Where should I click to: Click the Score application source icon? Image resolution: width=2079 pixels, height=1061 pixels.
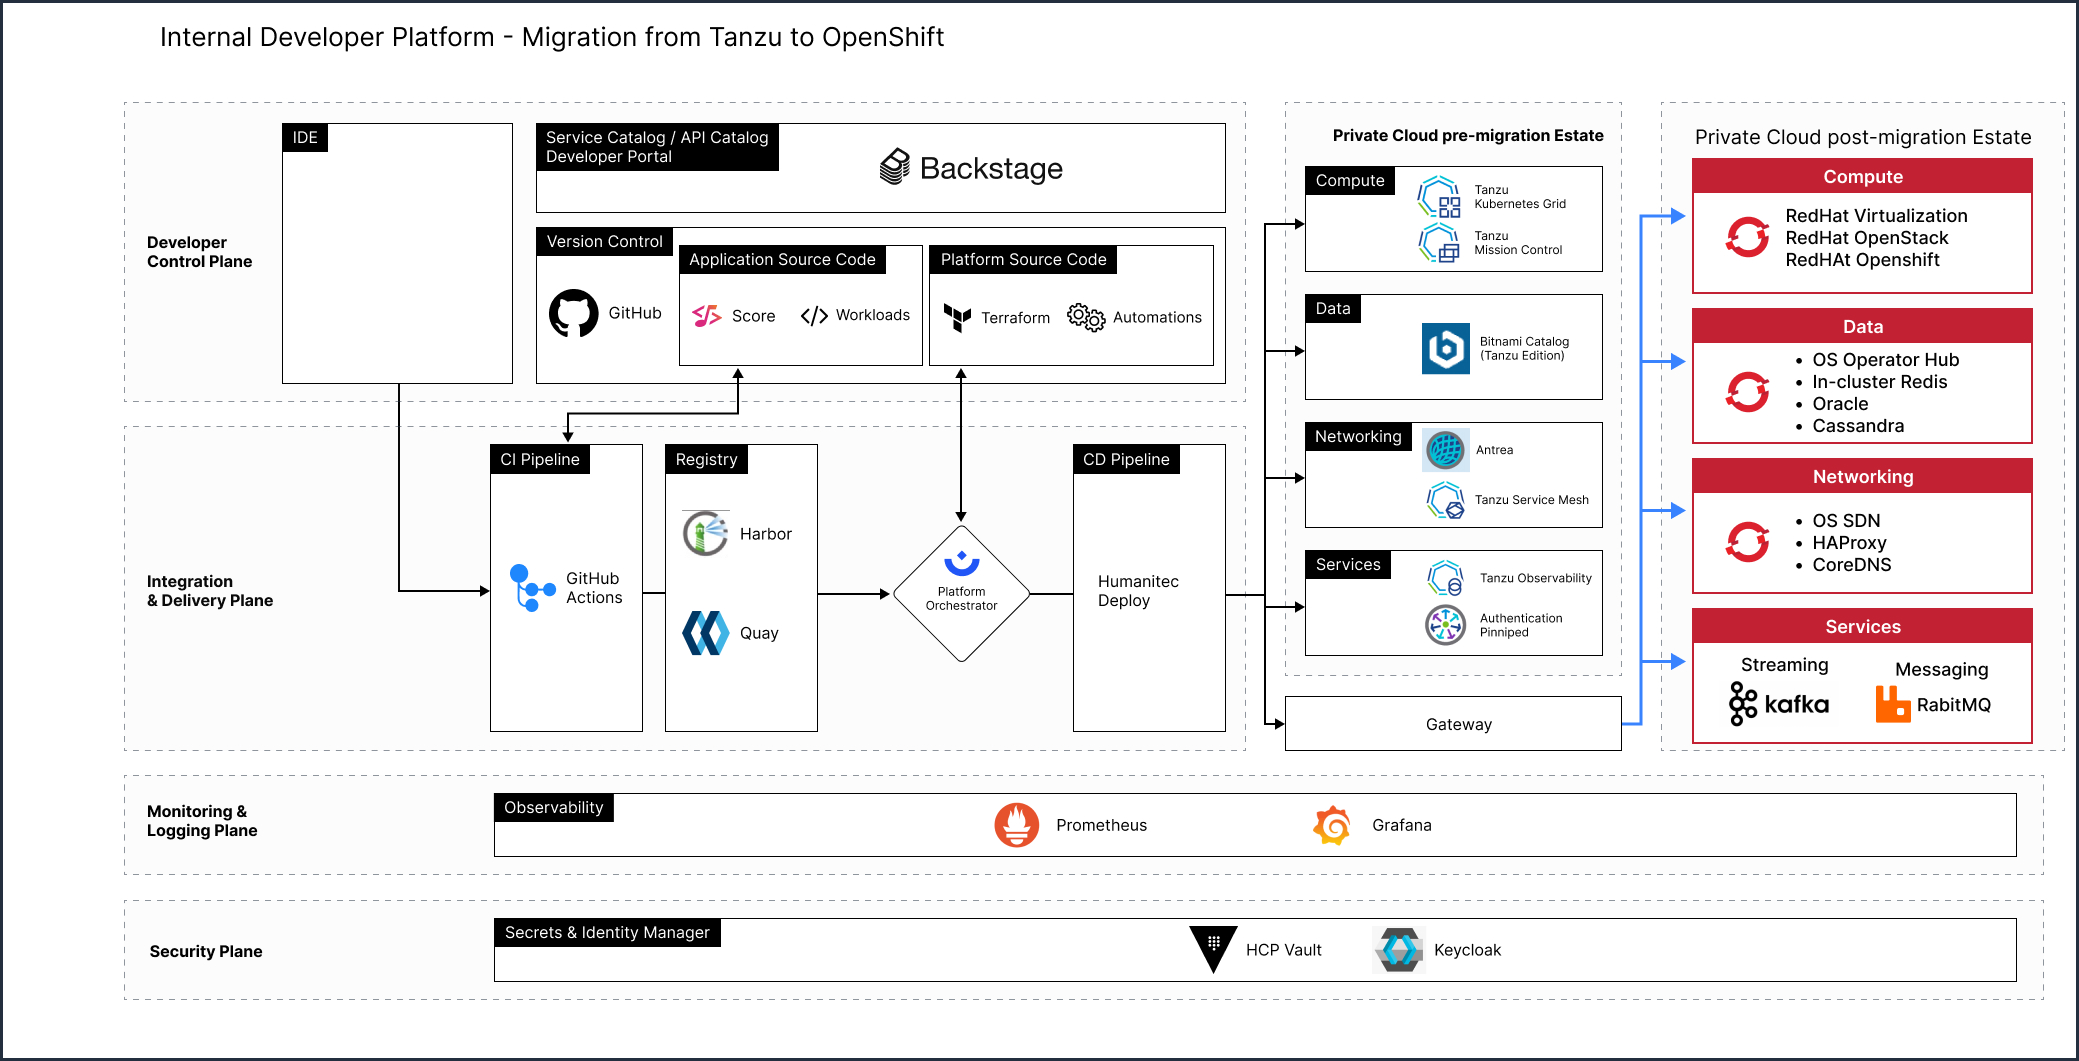[709, 315]
